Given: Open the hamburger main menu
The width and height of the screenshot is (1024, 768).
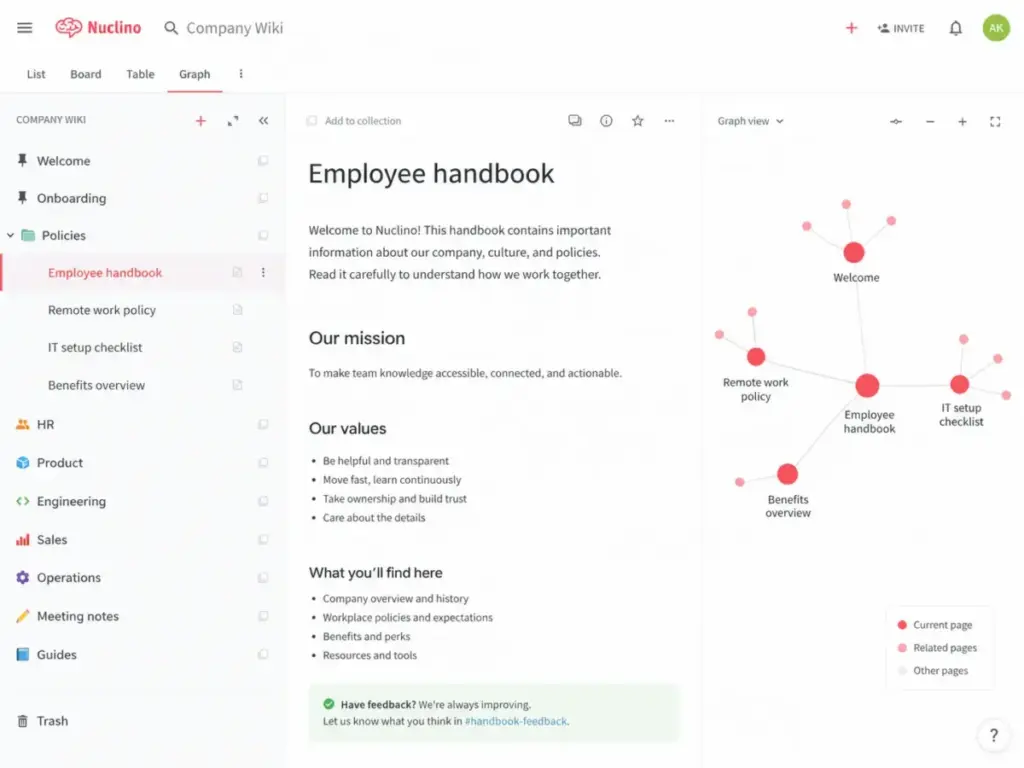Looking at the screenshot, I should click(x=25, y=27).
